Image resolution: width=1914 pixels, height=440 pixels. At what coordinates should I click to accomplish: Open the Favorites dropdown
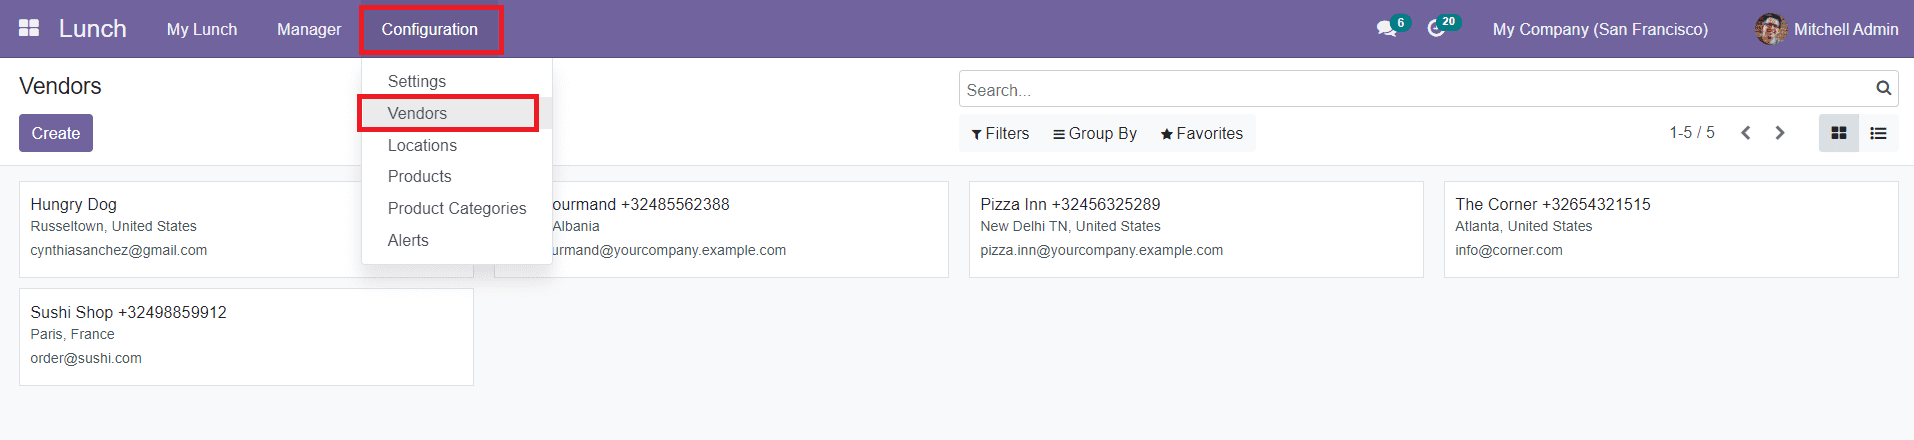1201,134
